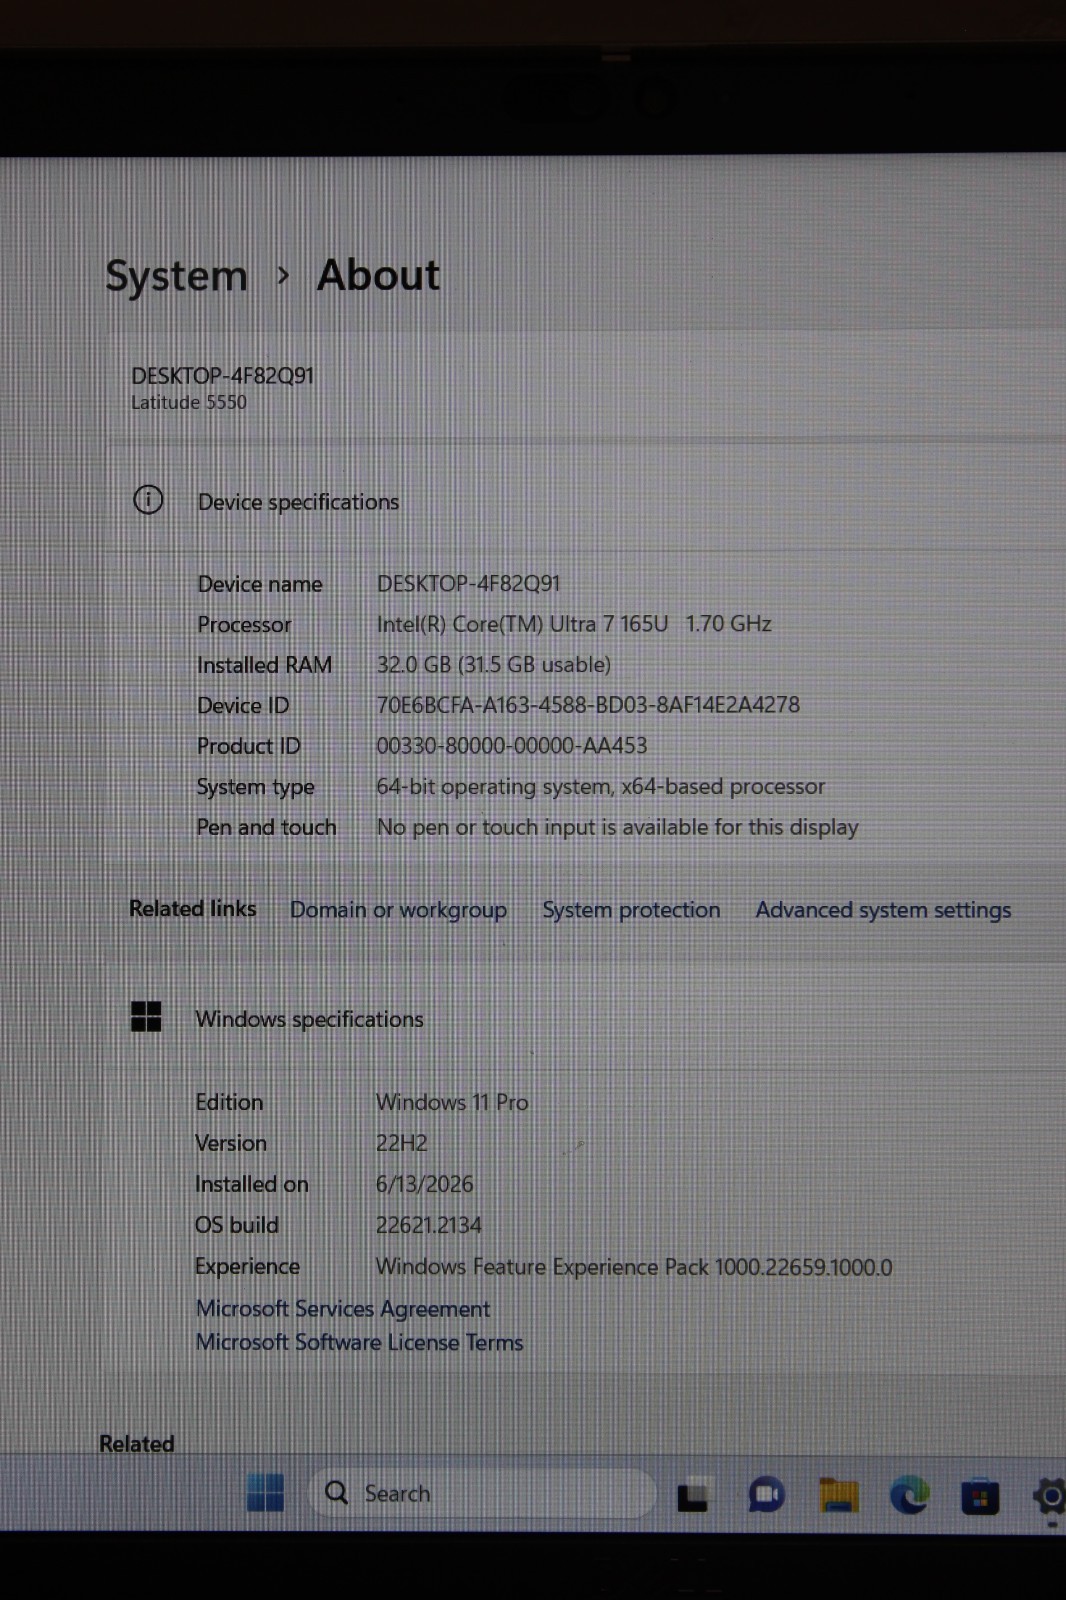This screenshot has height=1600, width=1066.
Task: Open File Explorer from the taskbar
Action: [x=838, y=1495]
